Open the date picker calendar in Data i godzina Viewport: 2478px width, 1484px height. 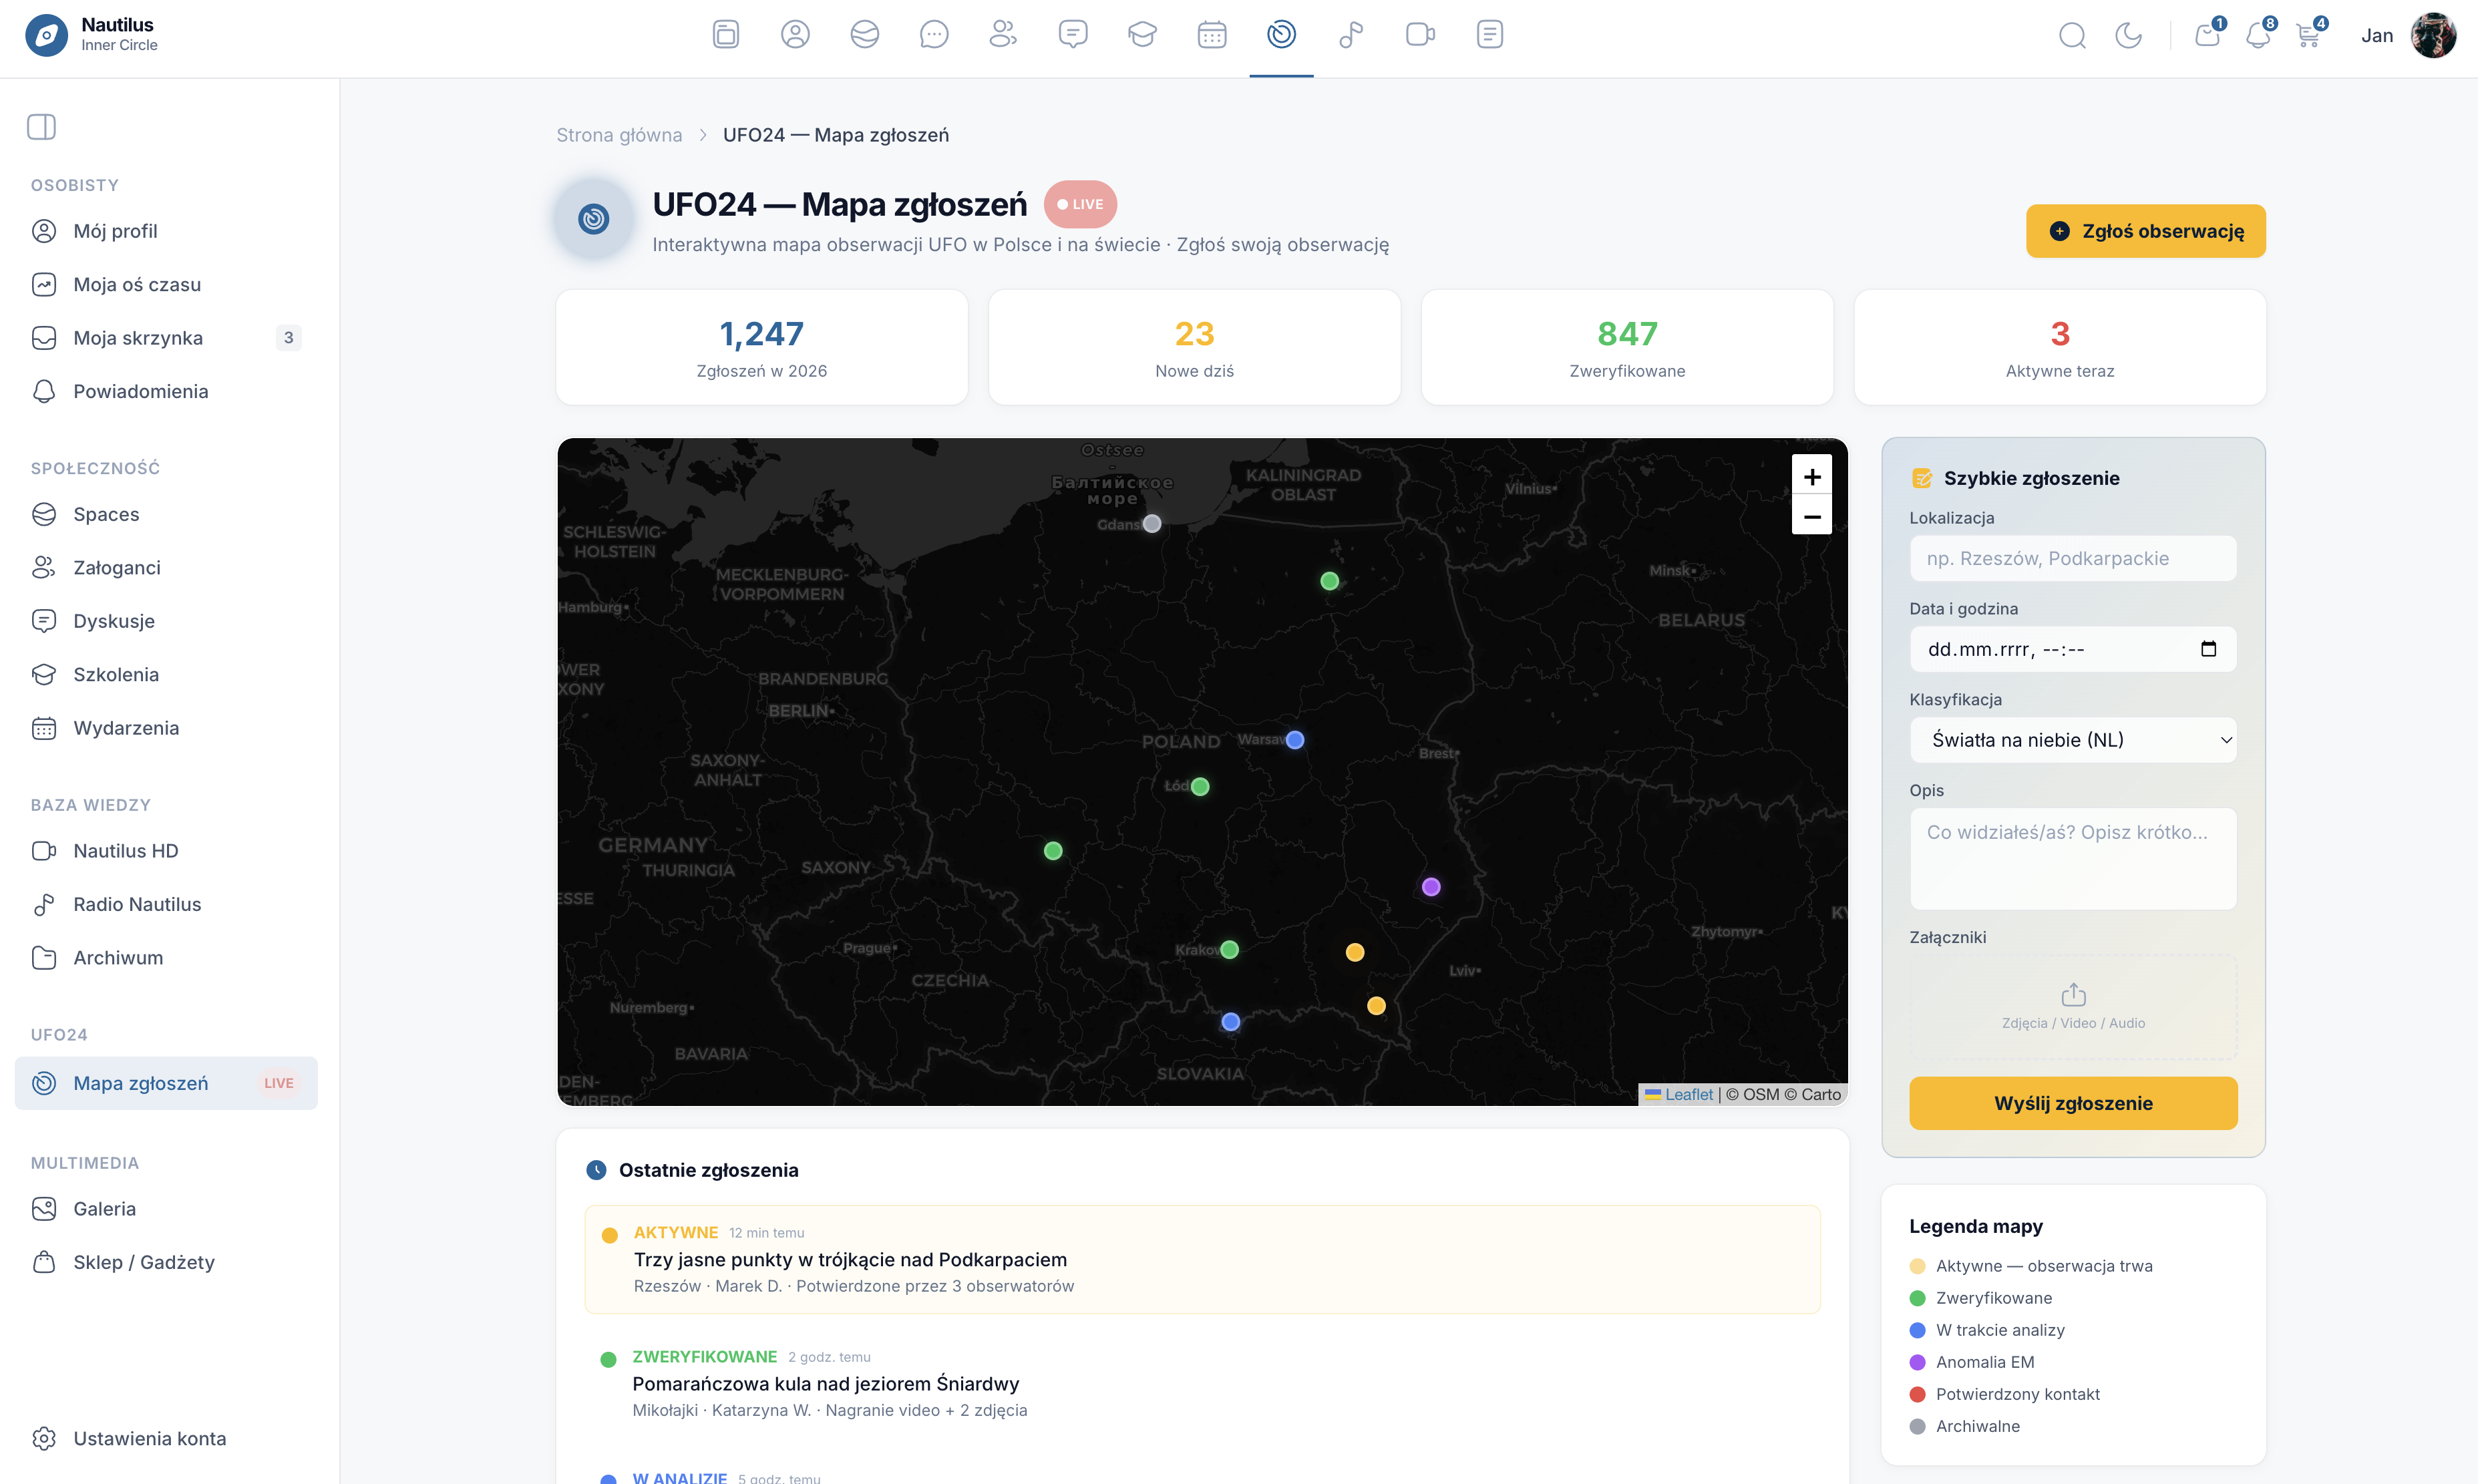pos(2208,649)
